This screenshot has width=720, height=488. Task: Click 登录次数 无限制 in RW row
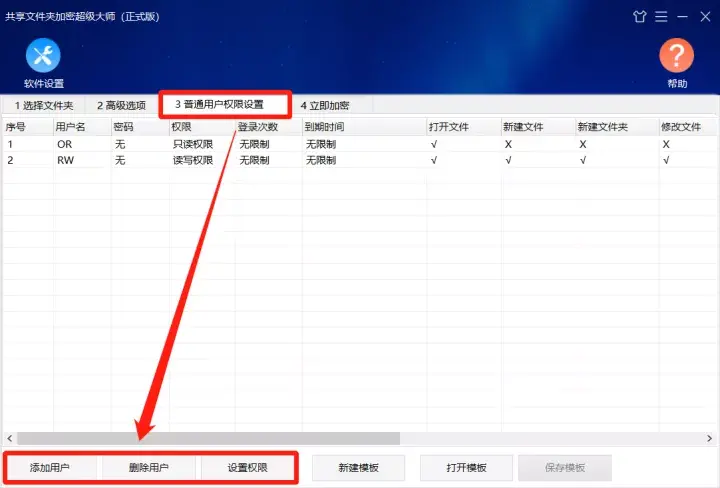click(x=254, y=160)
